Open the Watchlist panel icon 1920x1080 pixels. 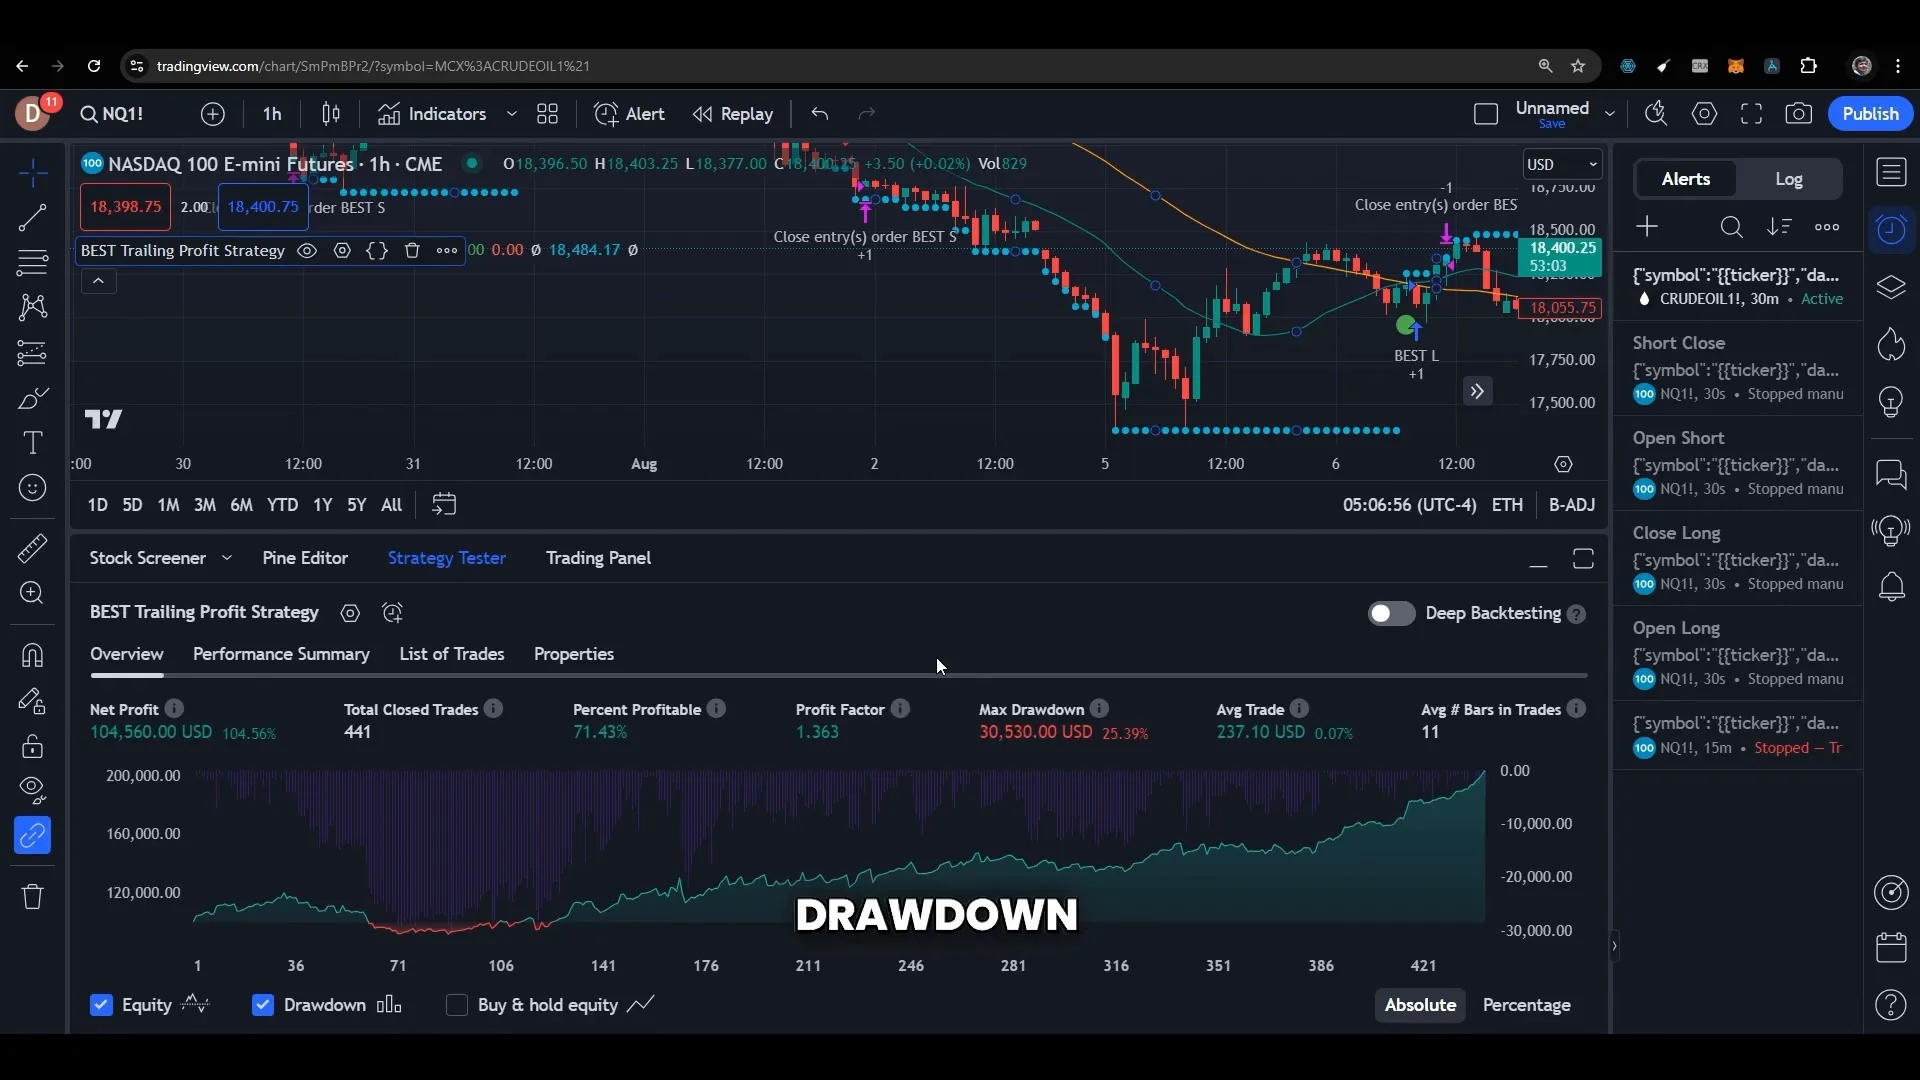1891,172
